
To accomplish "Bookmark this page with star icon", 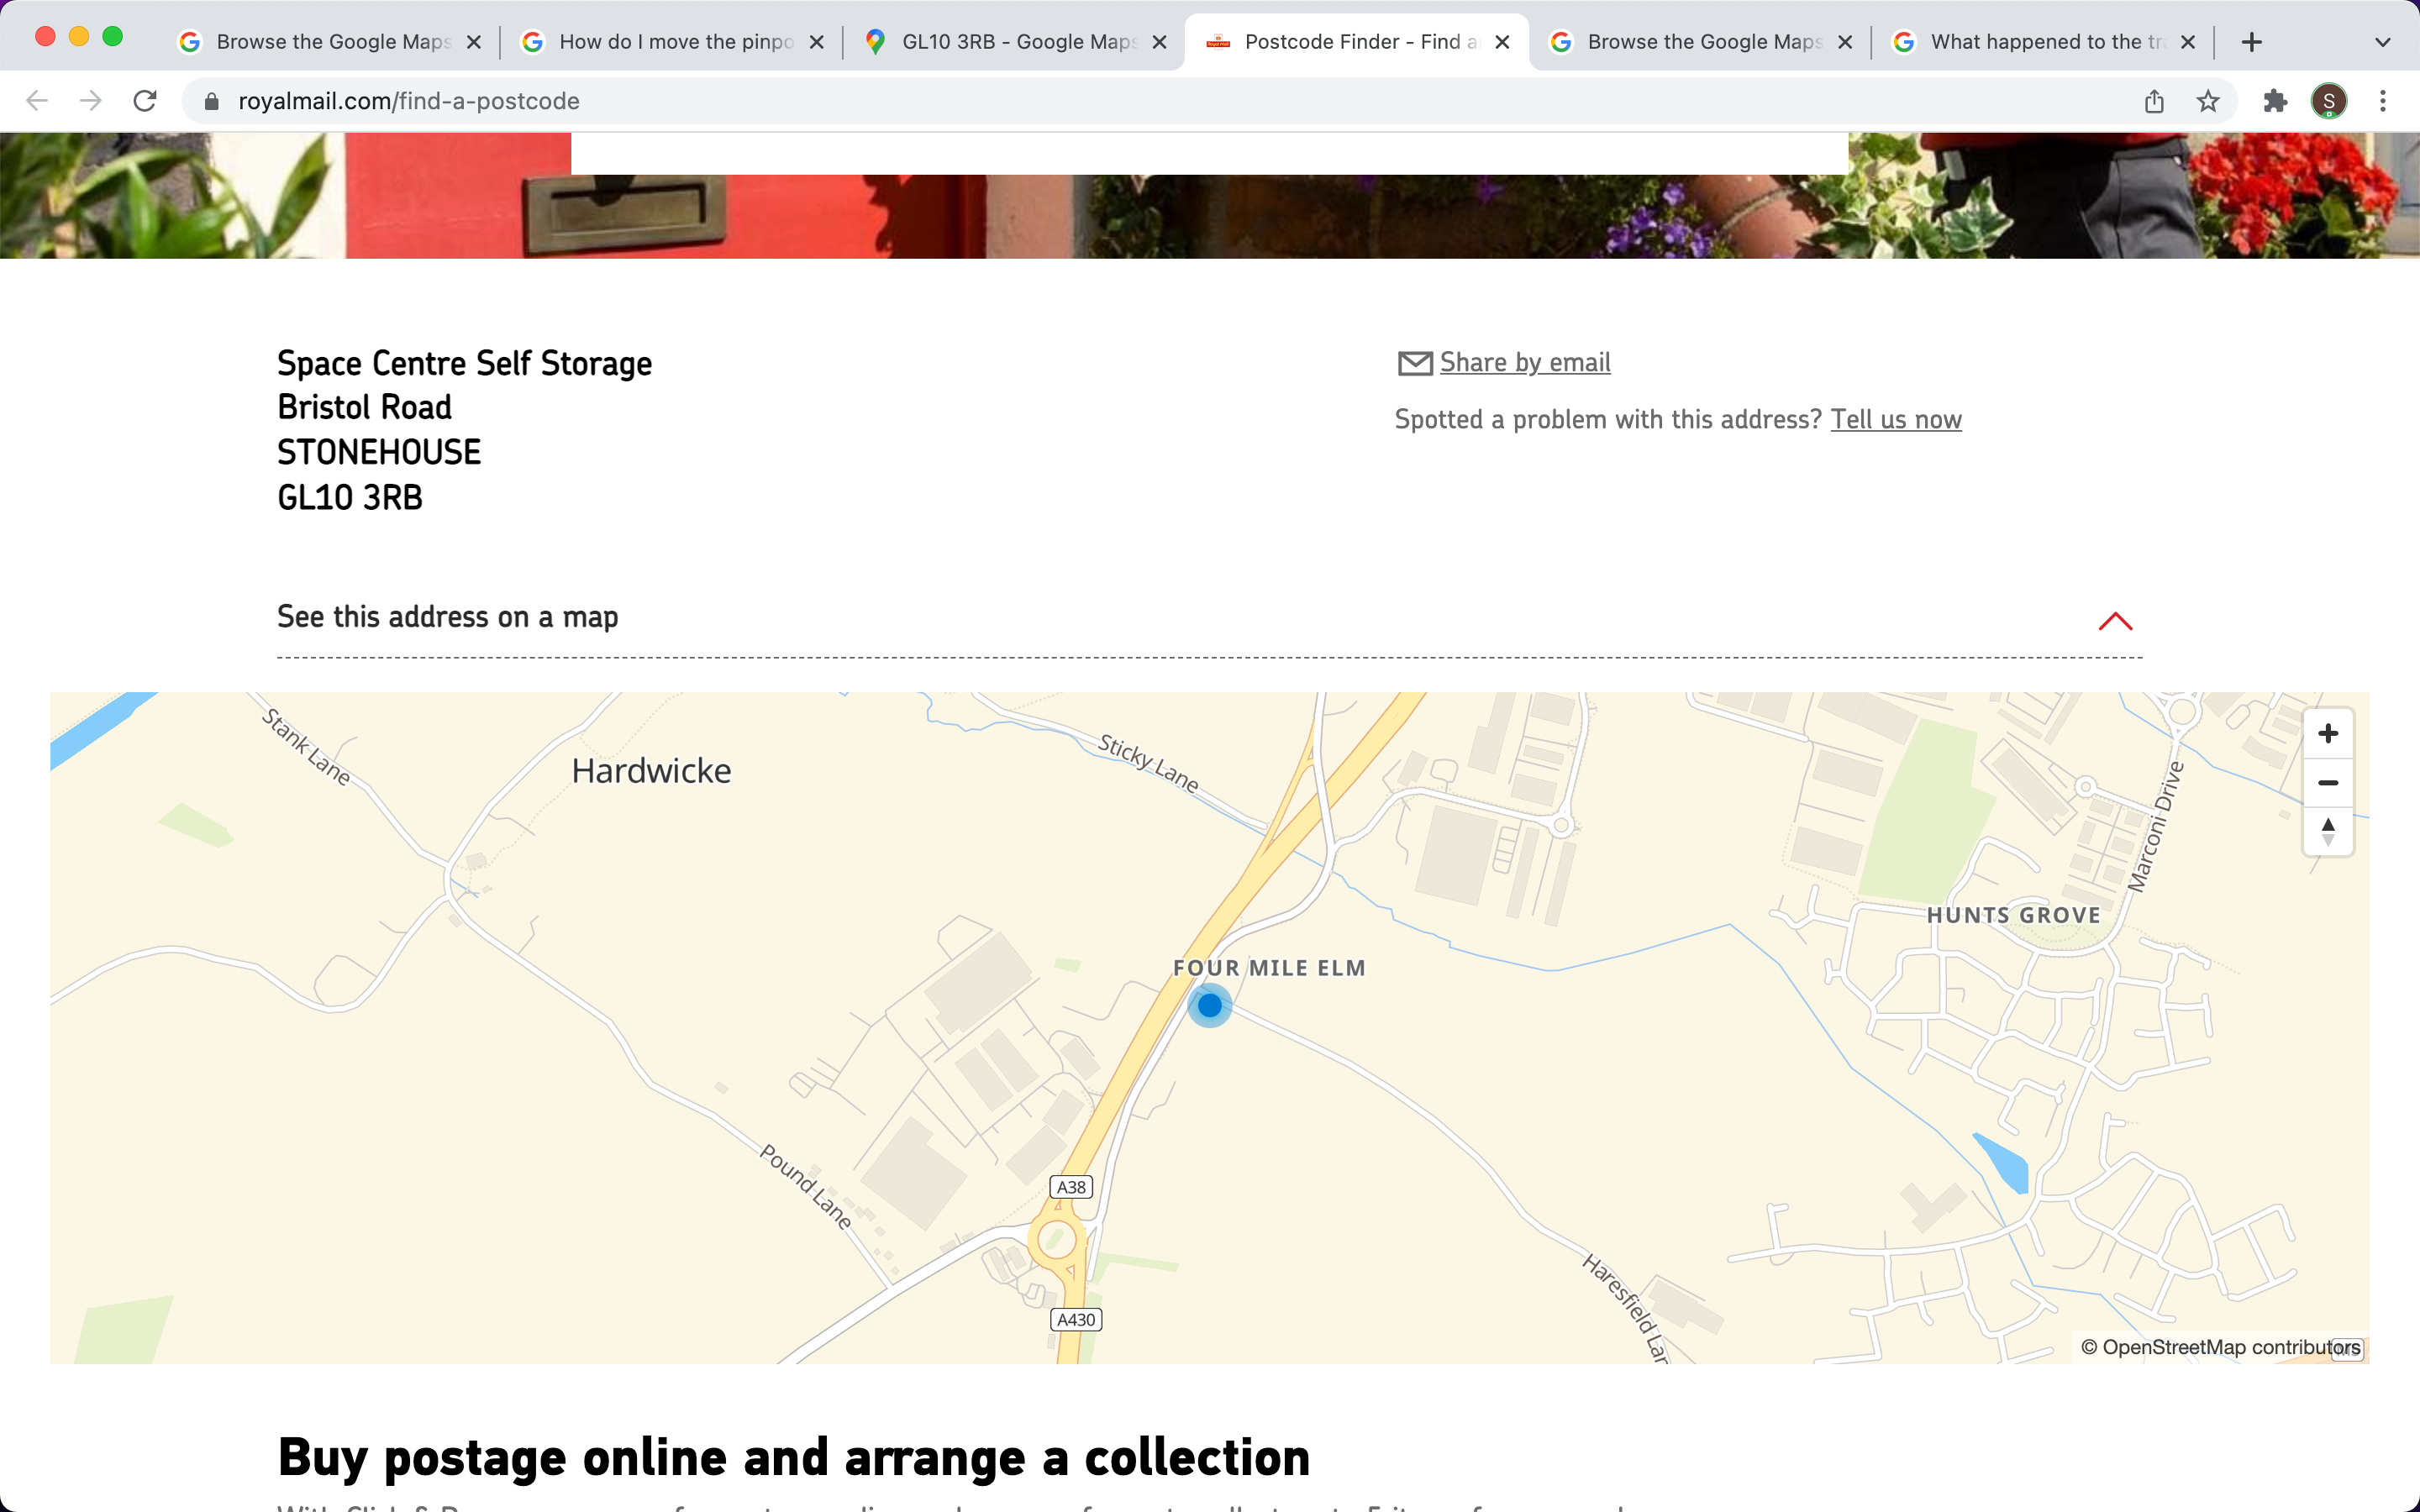I will pyautogui.click(x=2207, y=101).
